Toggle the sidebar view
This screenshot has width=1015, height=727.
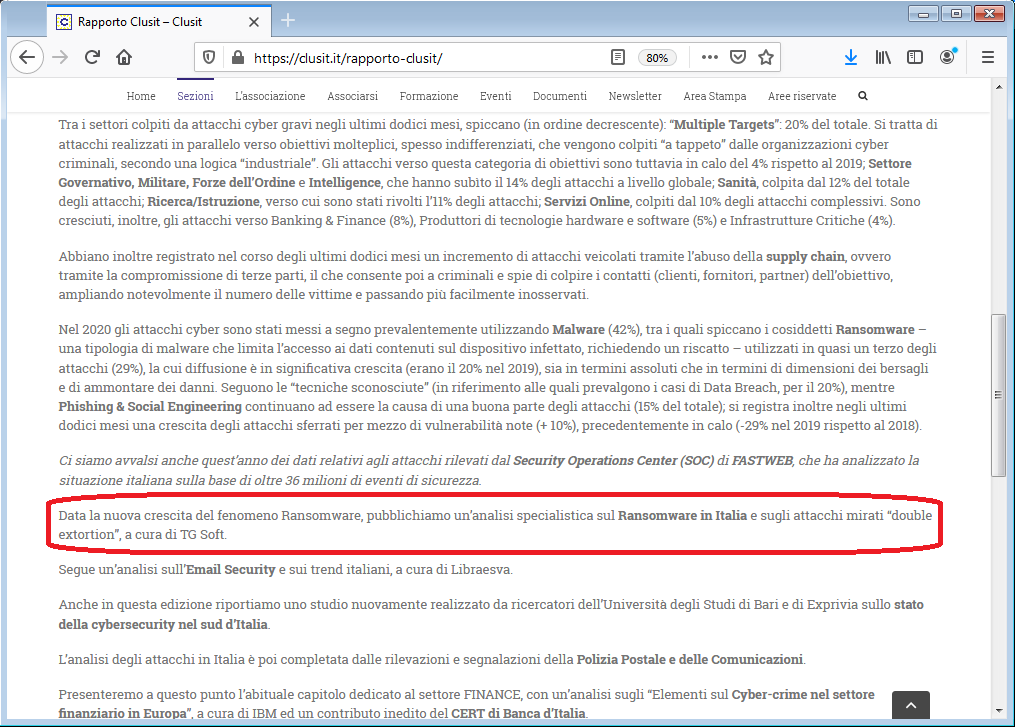coord(915,58)
